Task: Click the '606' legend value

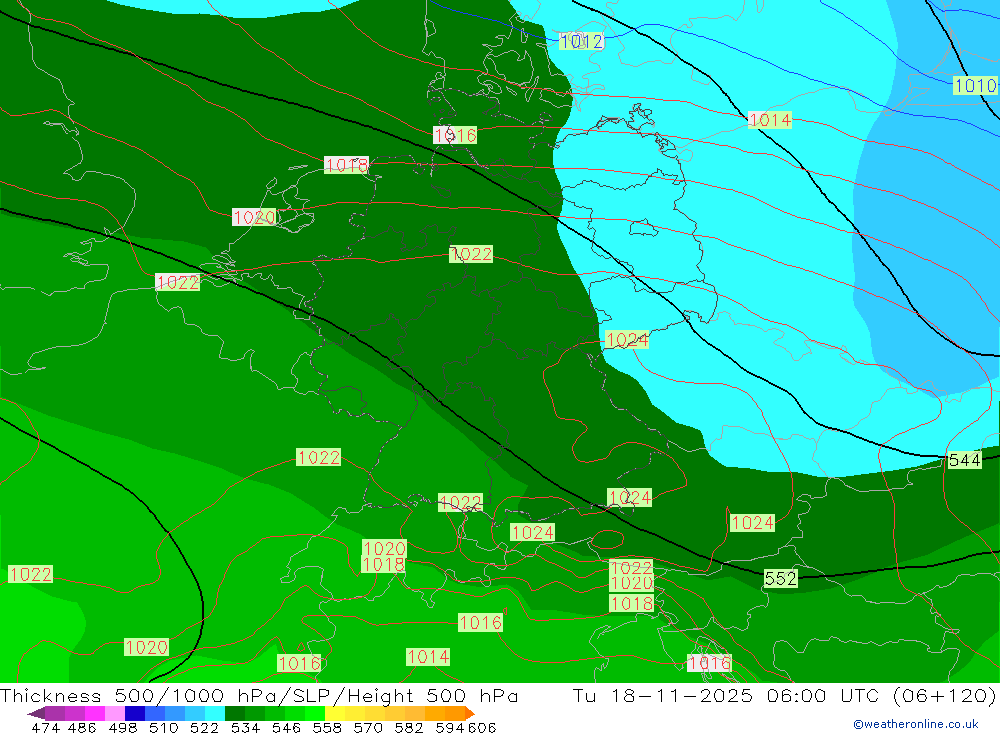Action: [x=482, y=727]
